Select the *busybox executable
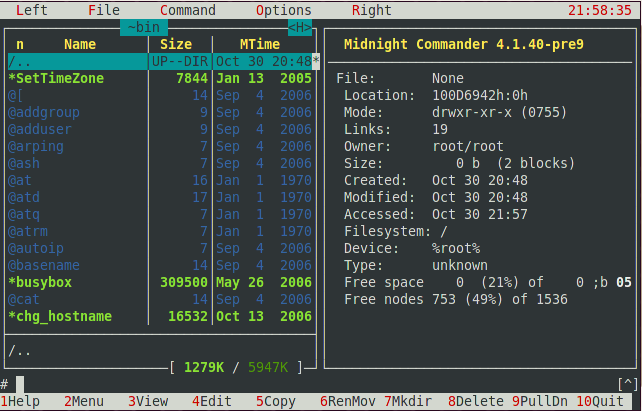 pos(162,282)
